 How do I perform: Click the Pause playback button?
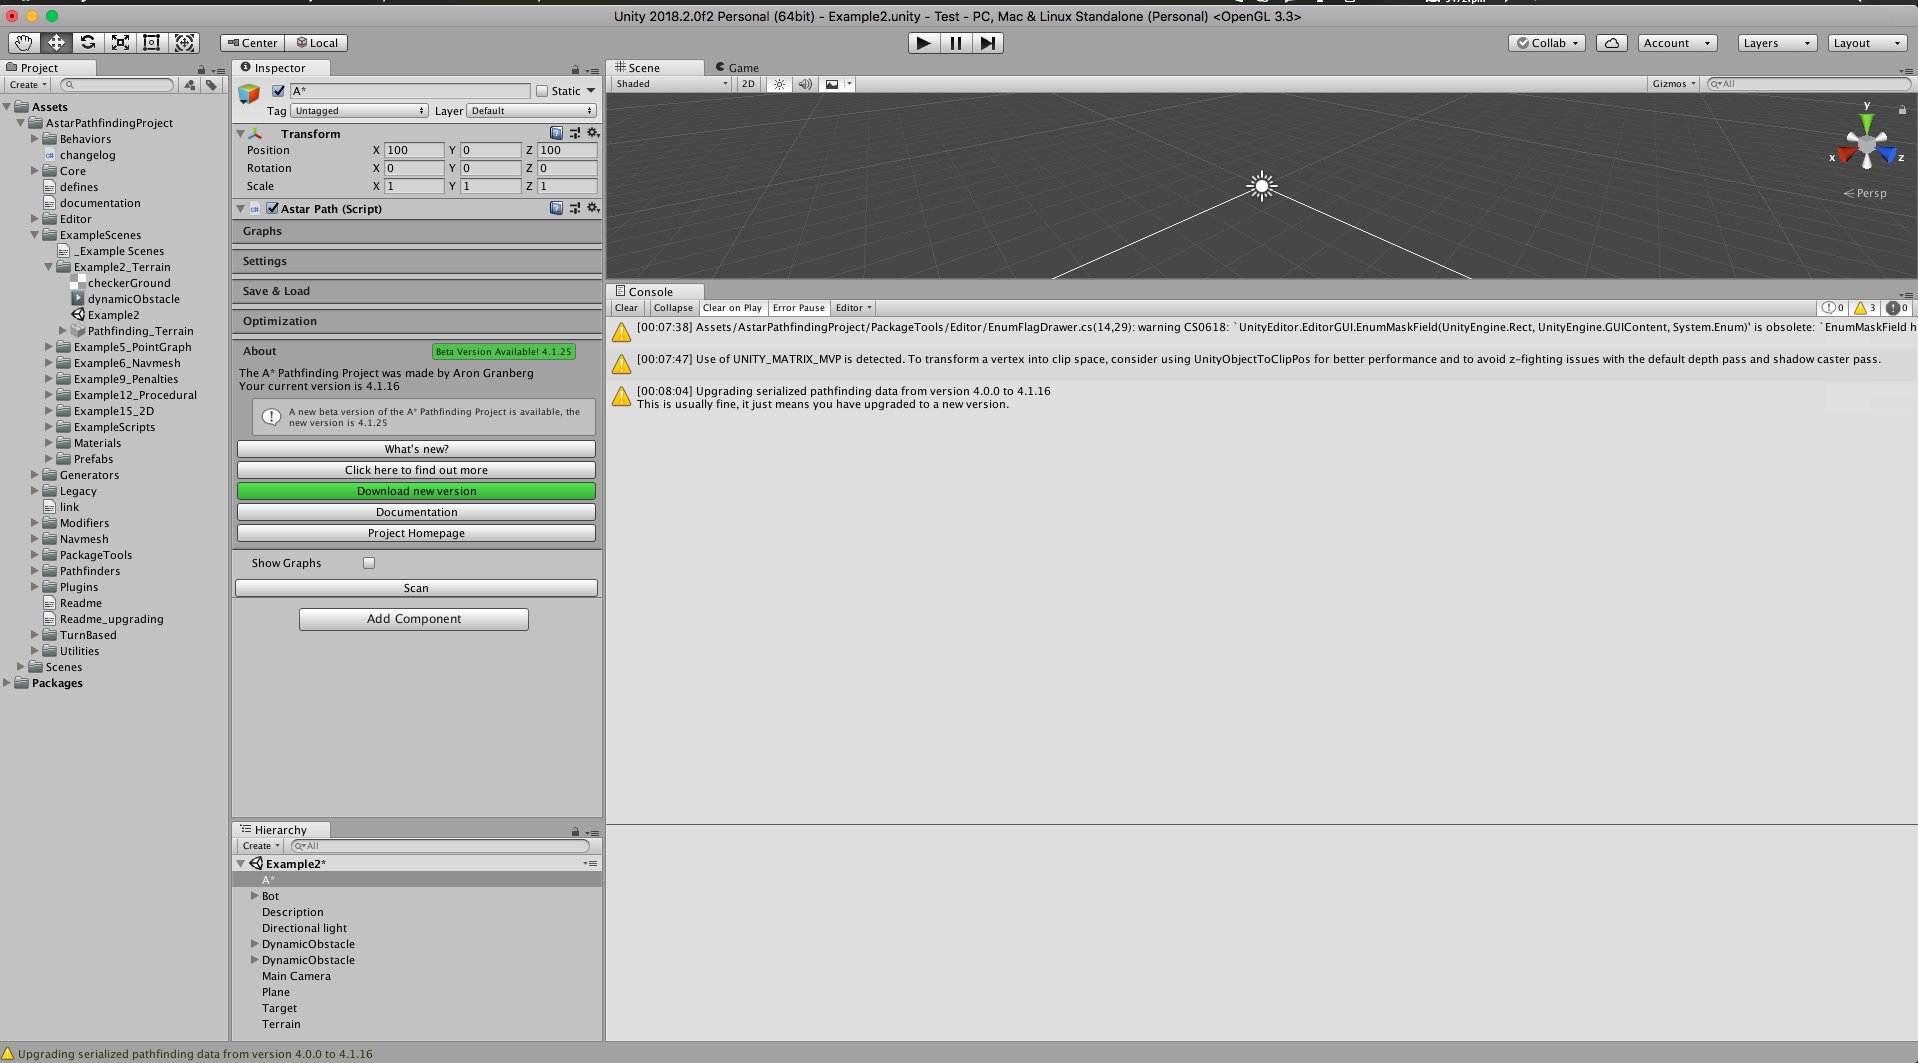click(956, 43)
